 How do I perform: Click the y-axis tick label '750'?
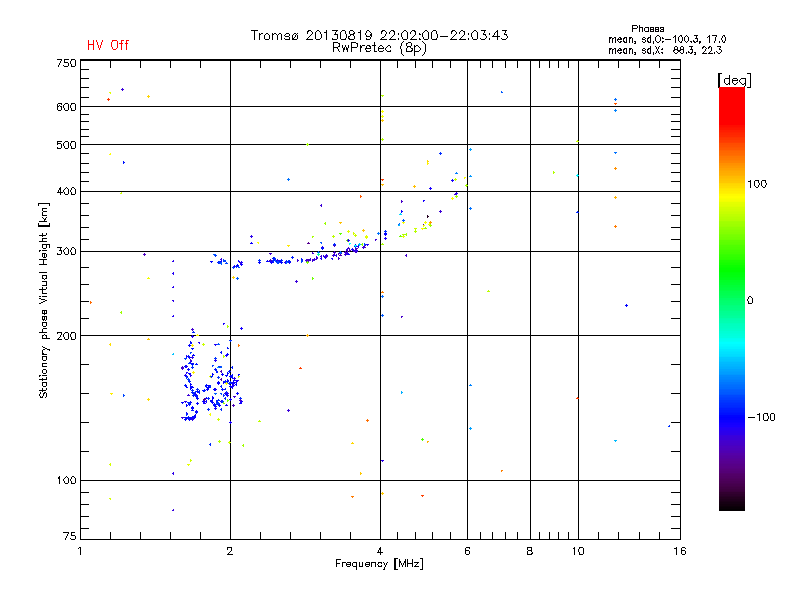[x=66, y=63]
